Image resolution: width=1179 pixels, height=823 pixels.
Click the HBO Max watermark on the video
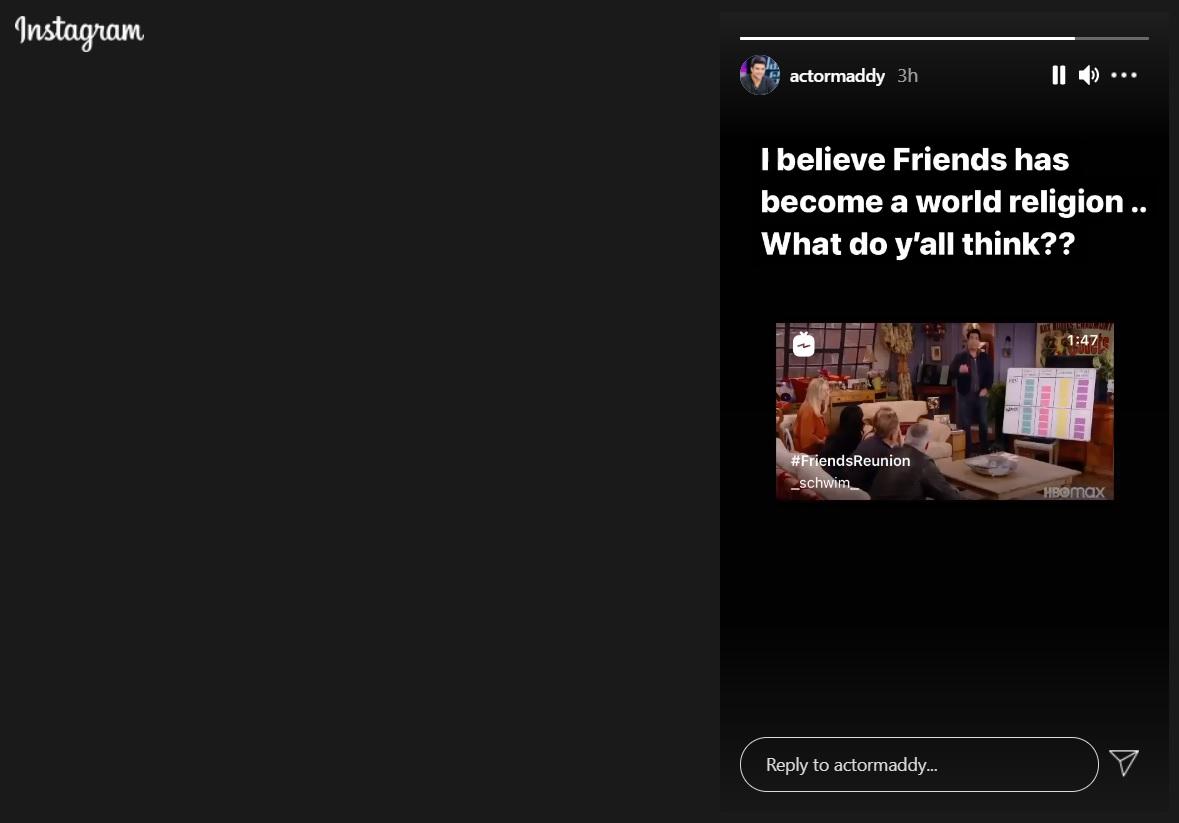tap(1074, 492)
